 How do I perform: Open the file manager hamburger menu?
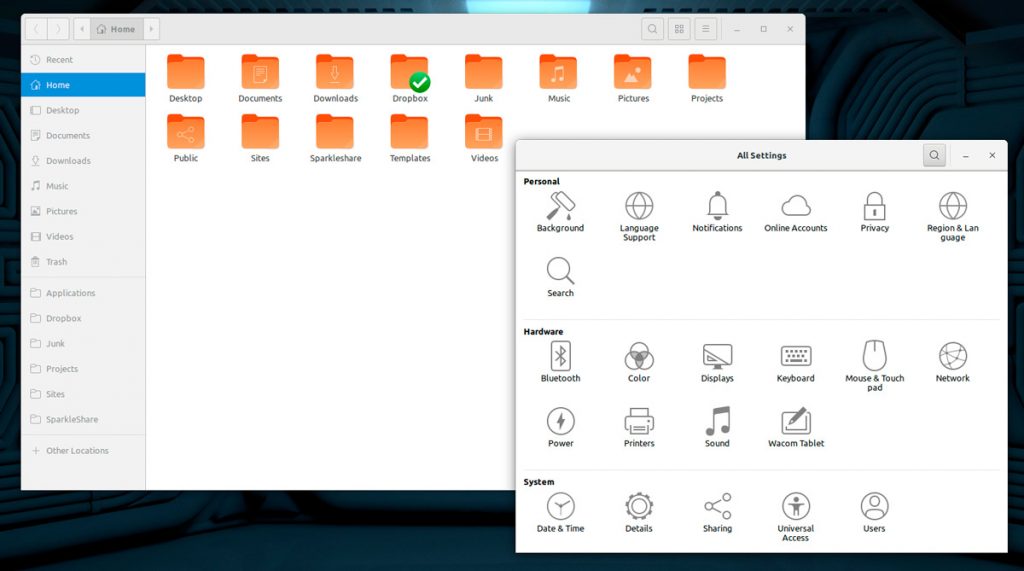pyautogui.click(x=706, y=29)
